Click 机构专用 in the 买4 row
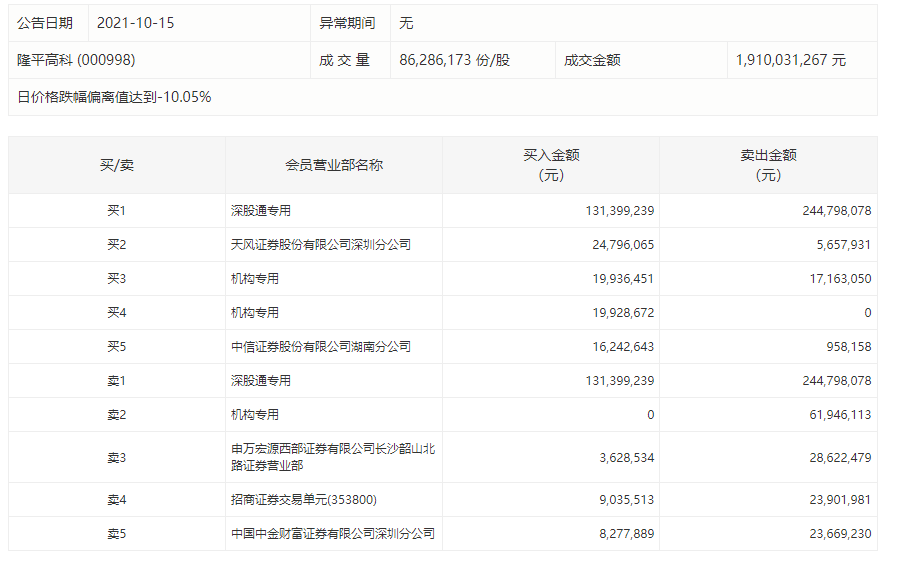This screenshot has width=901, height=563. (254, 313)
